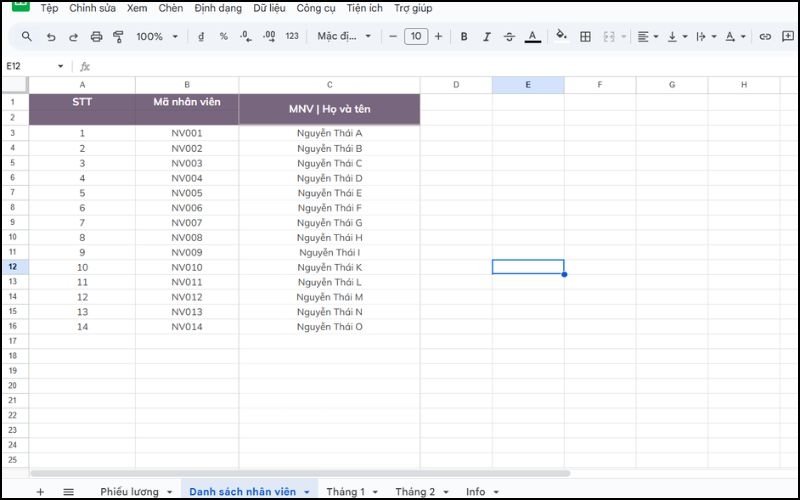
Task: Open the 100% zoom dropdown
Action: coord(157,37)
